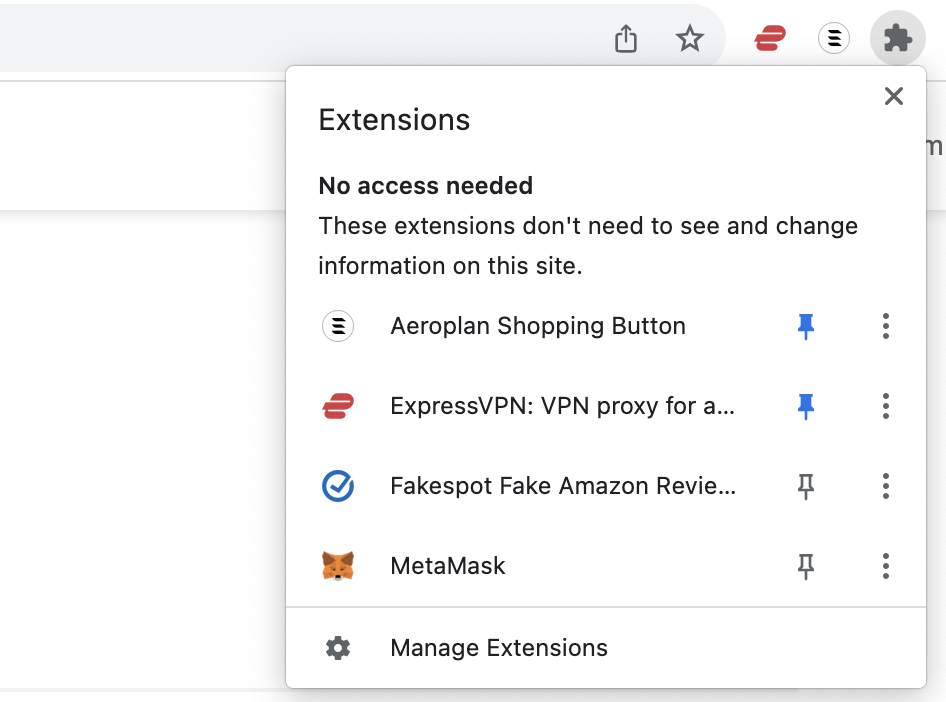Open more options for ExpressVPN
Screen dimensions: 946x702
pos(886,406)
